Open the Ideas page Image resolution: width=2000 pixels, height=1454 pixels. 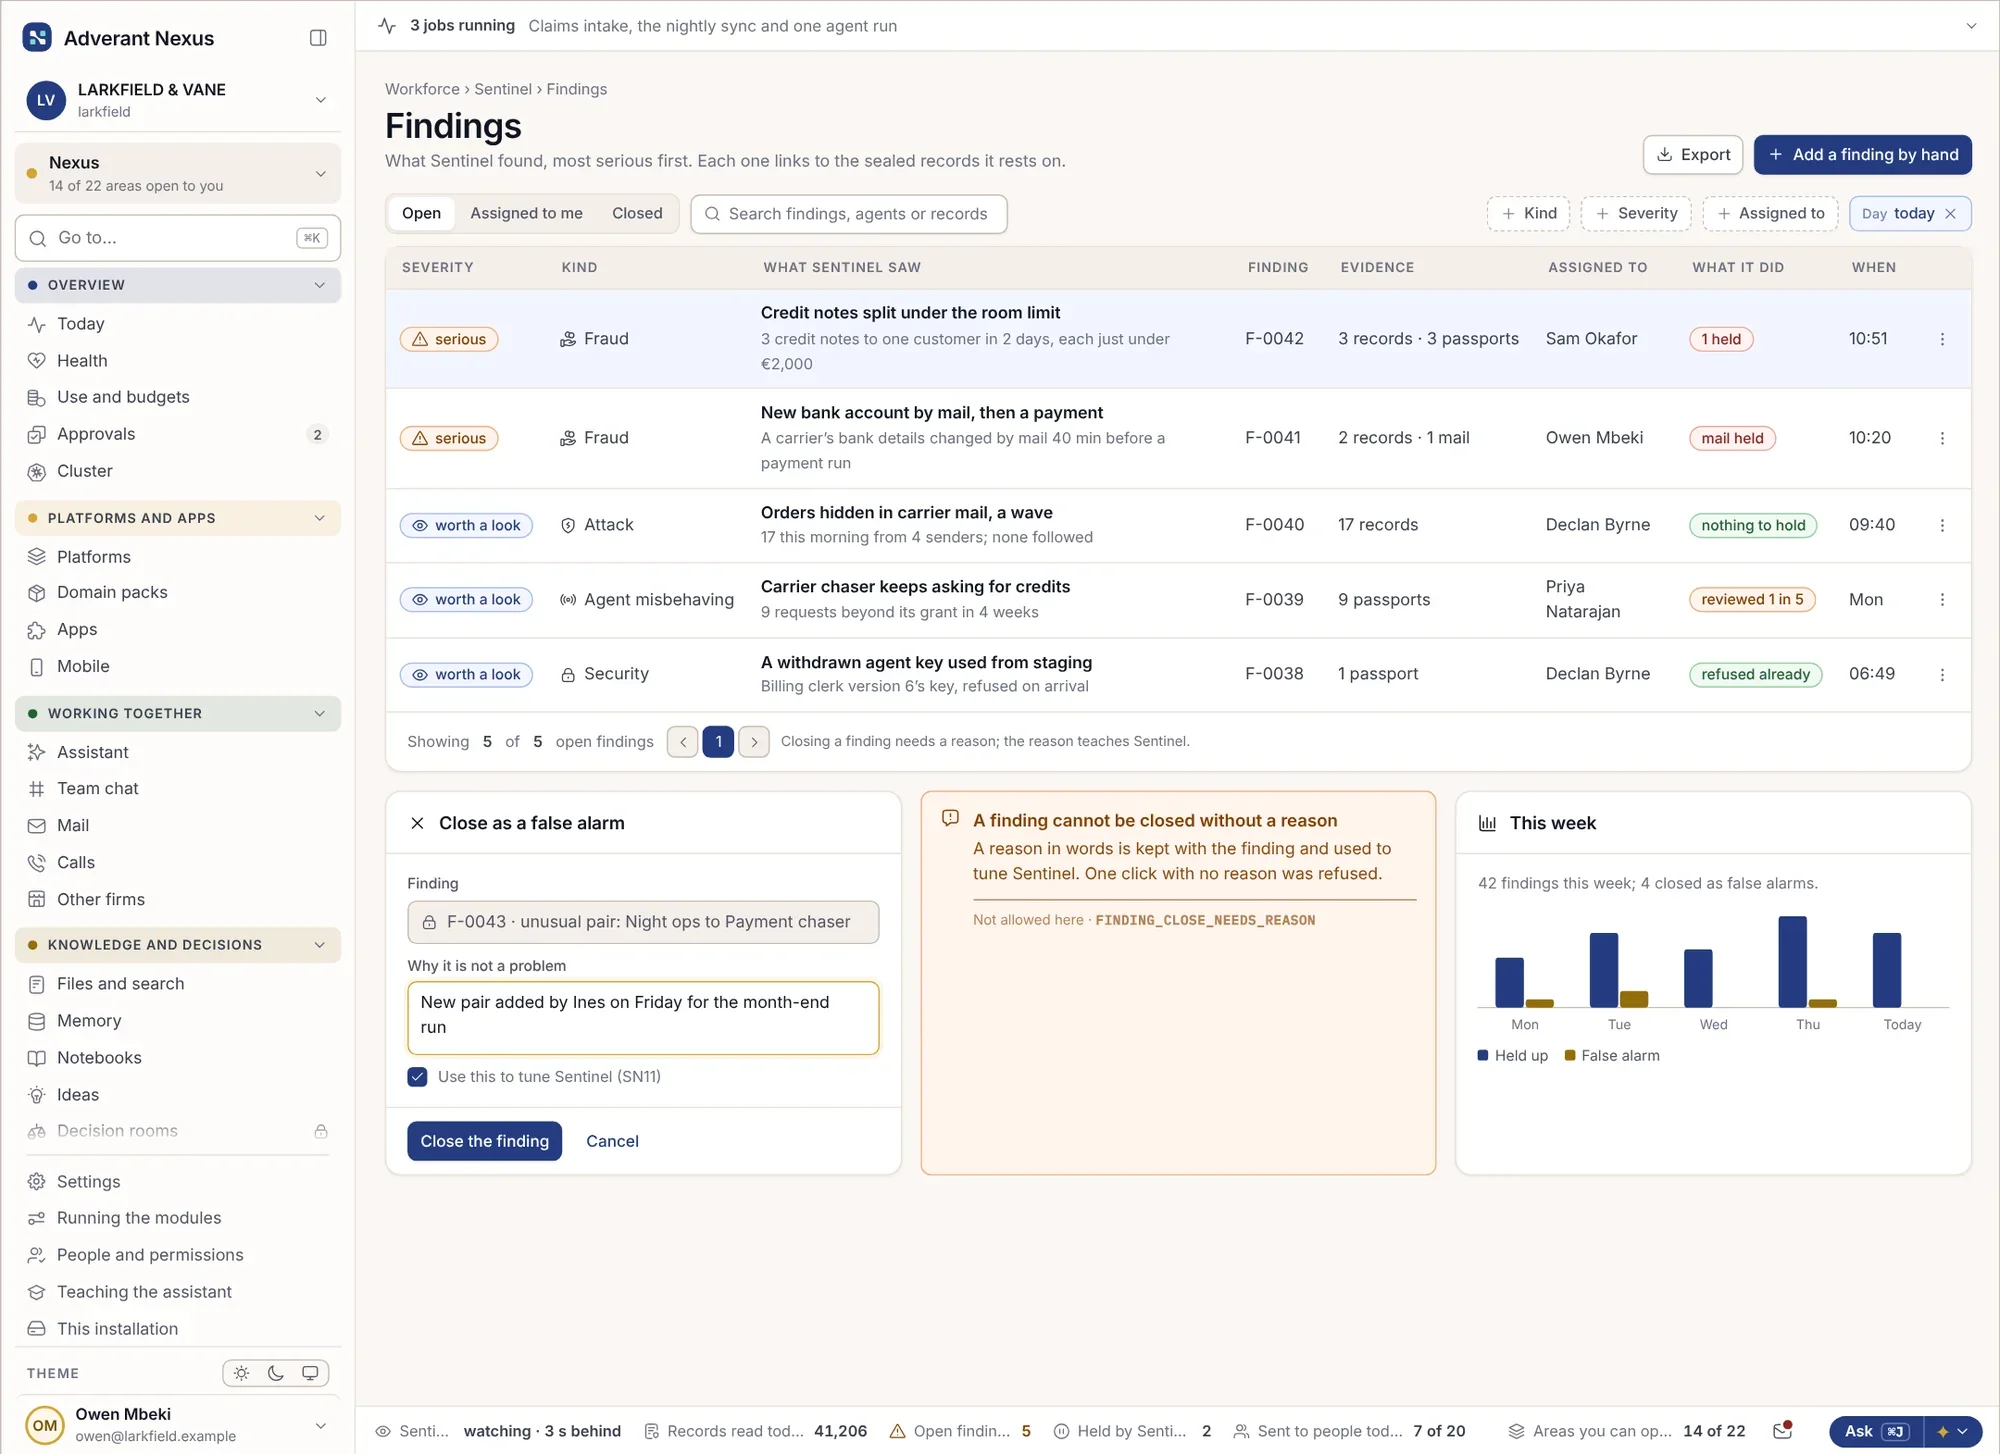pos(178,1095)
